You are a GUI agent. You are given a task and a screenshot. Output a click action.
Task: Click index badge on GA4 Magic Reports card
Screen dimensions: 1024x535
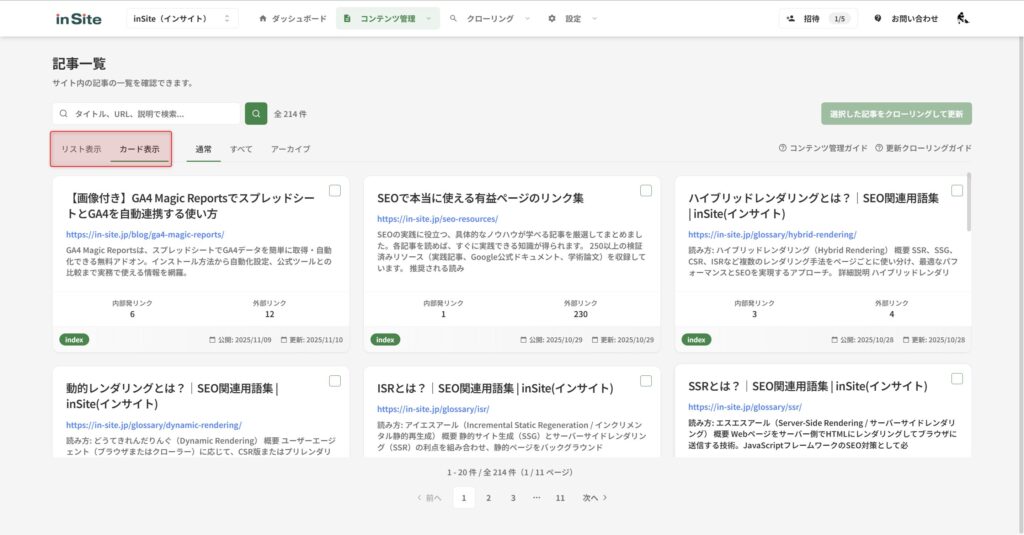(x=74, y=340)
